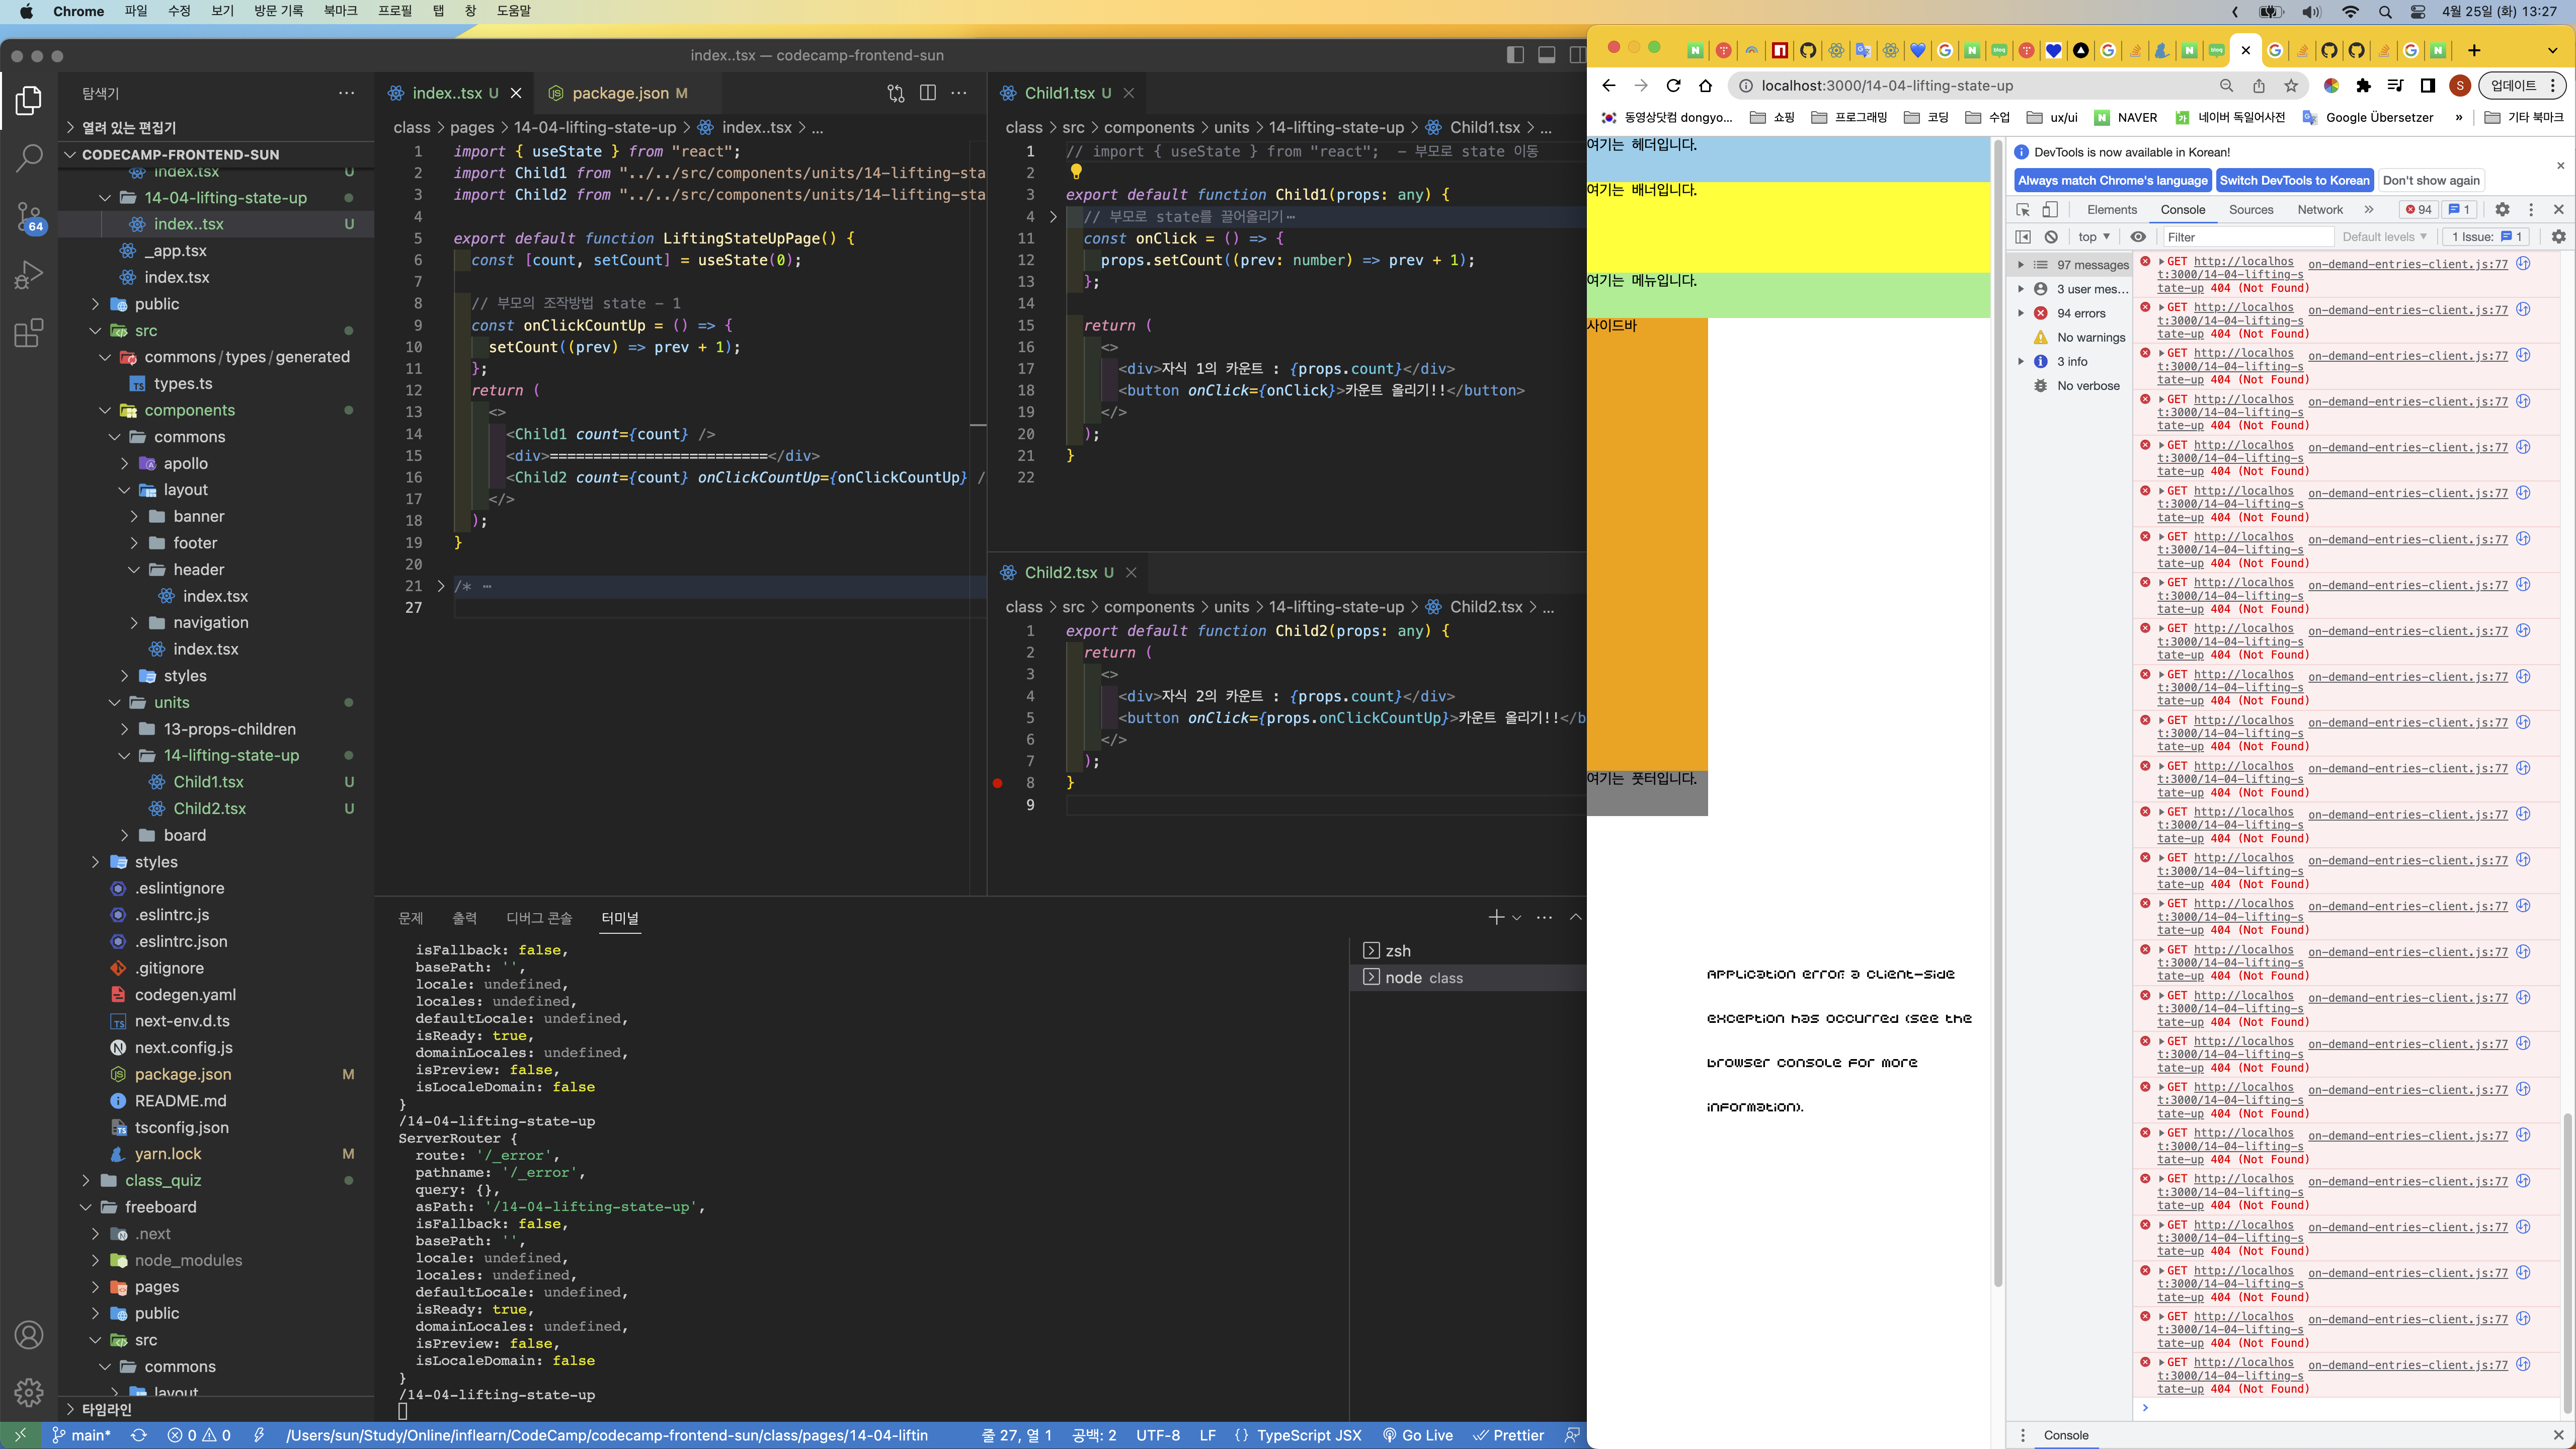Open the Explorer view in VS Code activity bar
Viewport: 2576px width, 1449px height.
[29, 100]
